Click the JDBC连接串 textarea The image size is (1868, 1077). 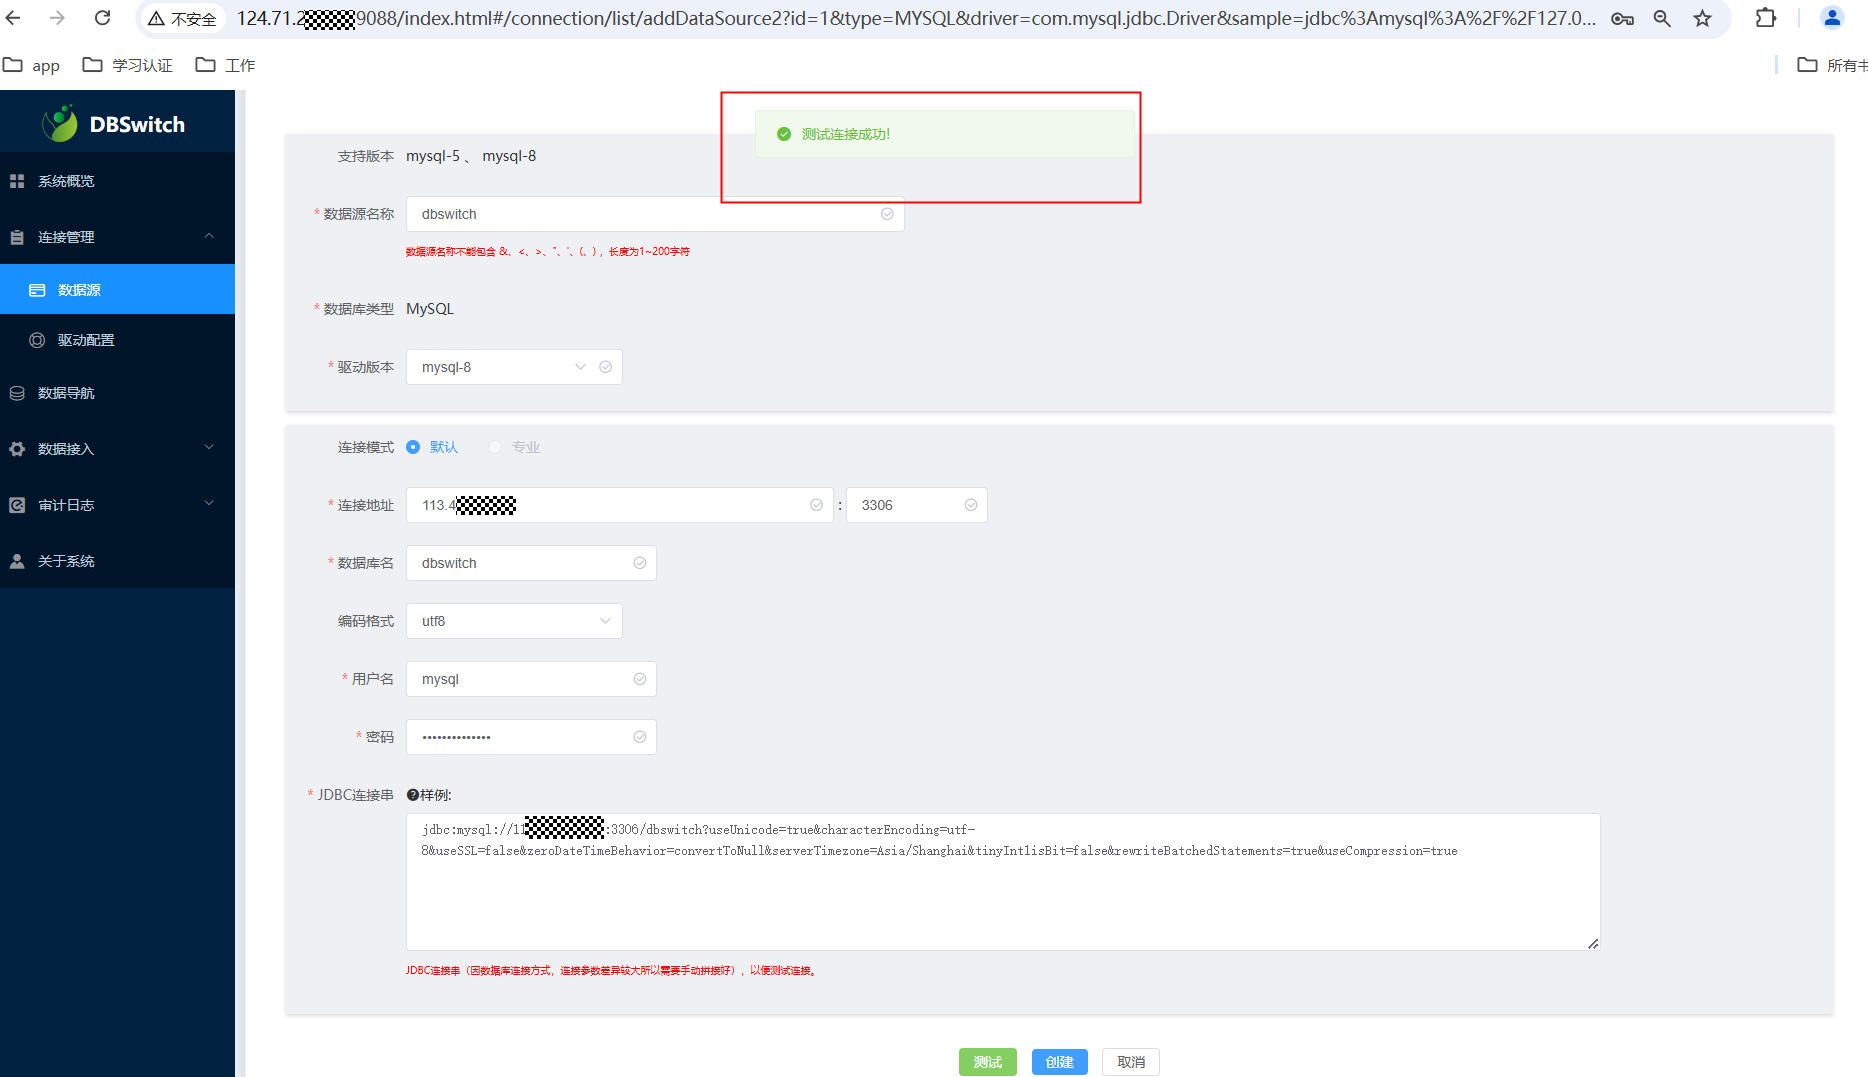1003,882
